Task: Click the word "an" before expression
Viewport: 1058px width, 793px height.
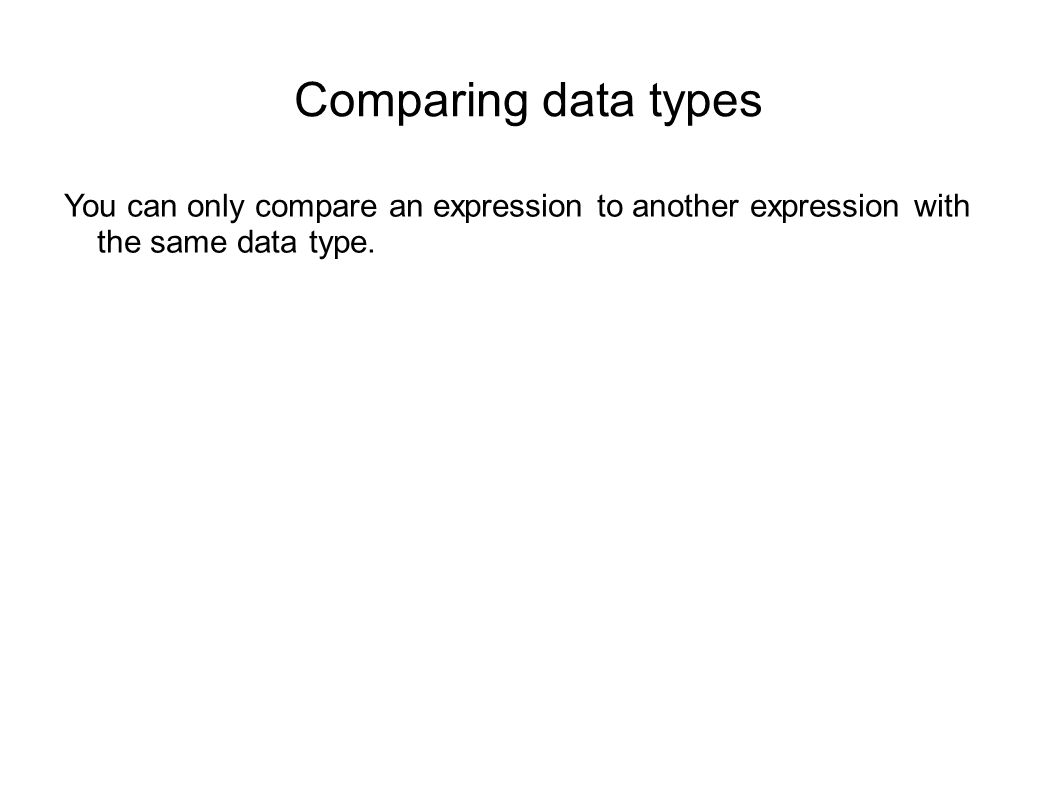Action: (406, 207)
